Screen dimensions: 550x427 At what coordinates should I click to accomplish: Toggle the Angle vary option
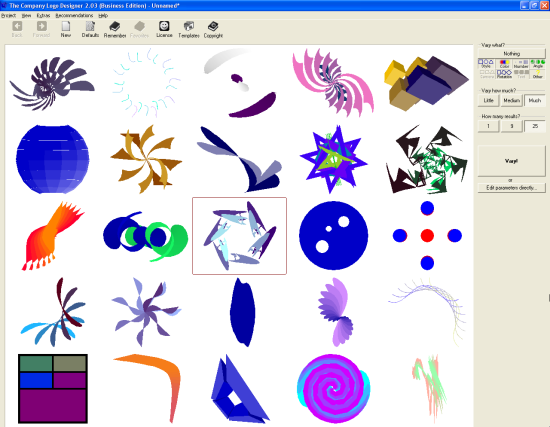[x=538, y=64]
